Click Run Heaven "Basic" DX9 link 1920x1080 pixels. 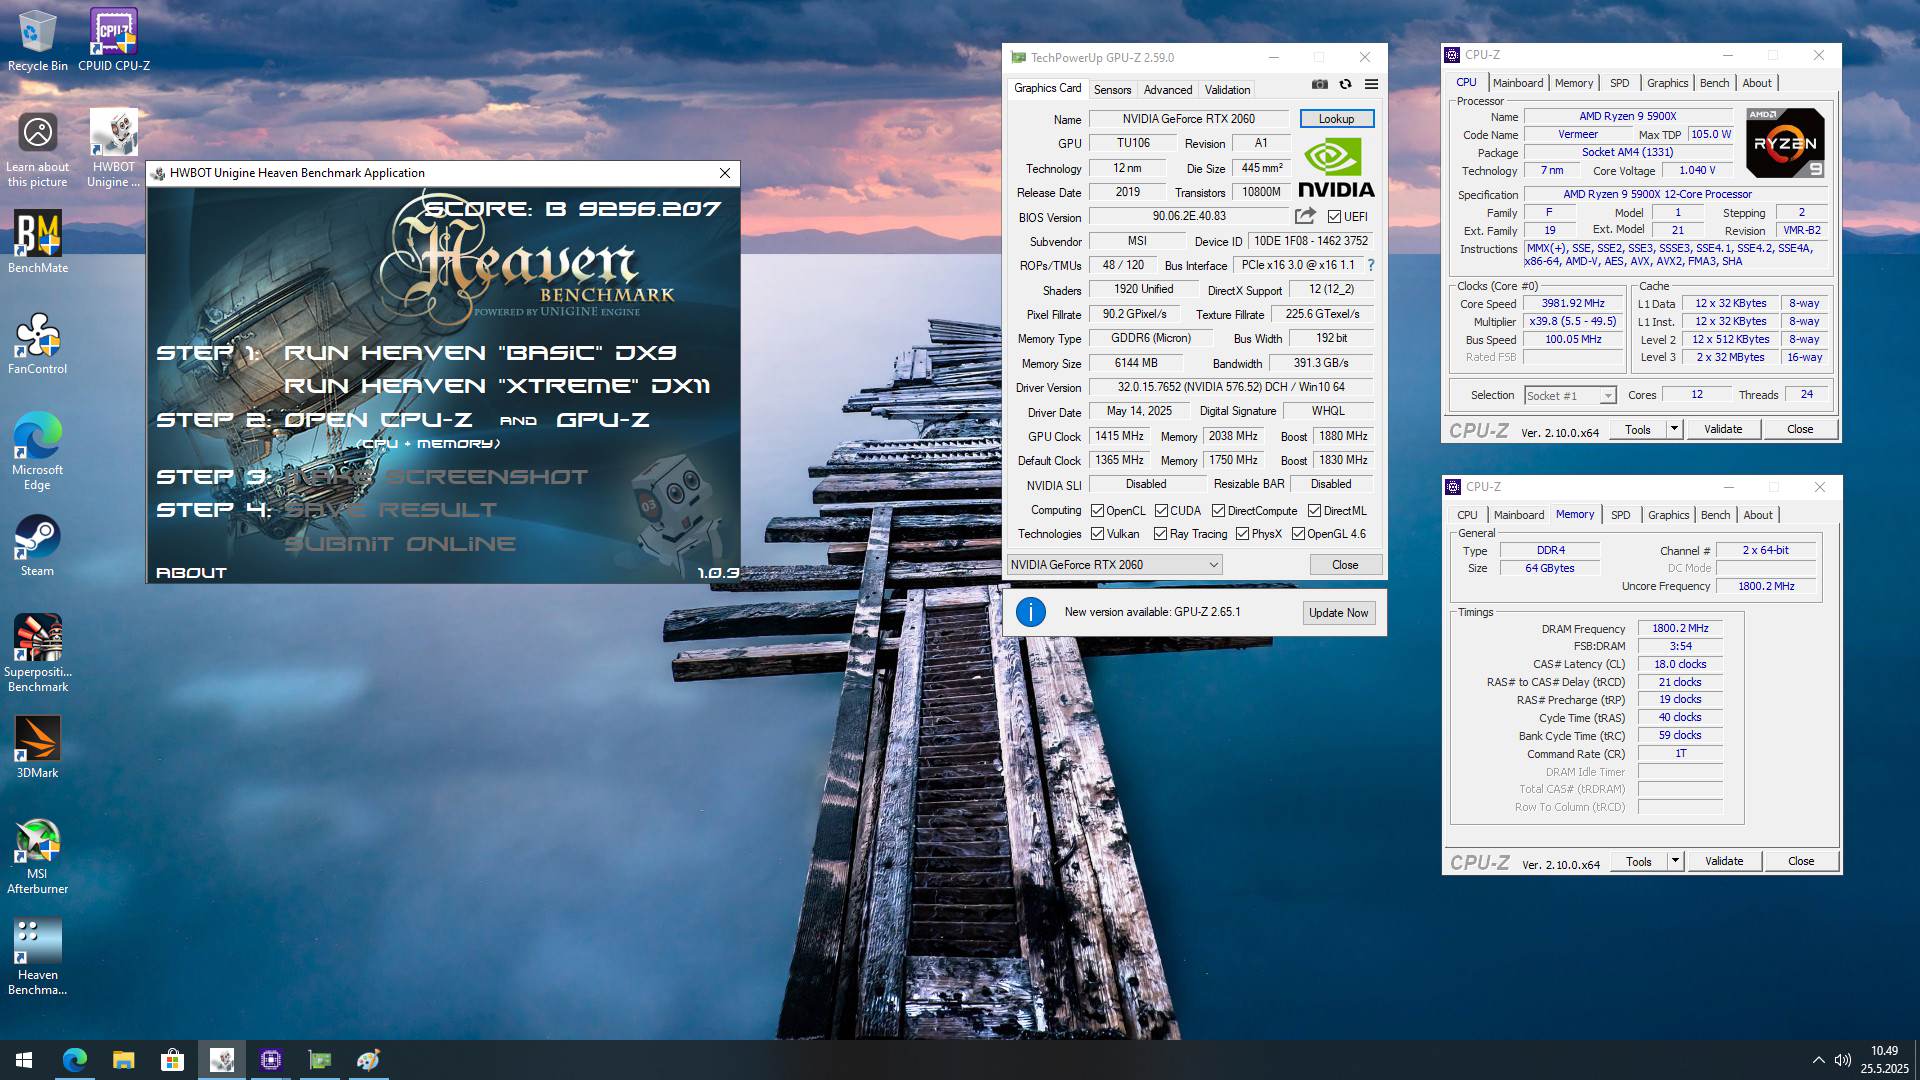480,353
